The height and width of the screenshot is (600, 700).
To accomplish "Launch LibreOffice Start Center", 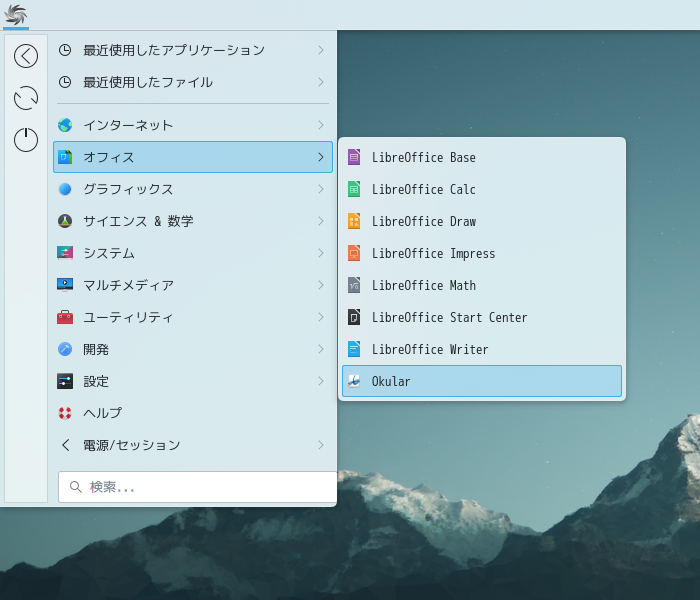I will point(482,317).
